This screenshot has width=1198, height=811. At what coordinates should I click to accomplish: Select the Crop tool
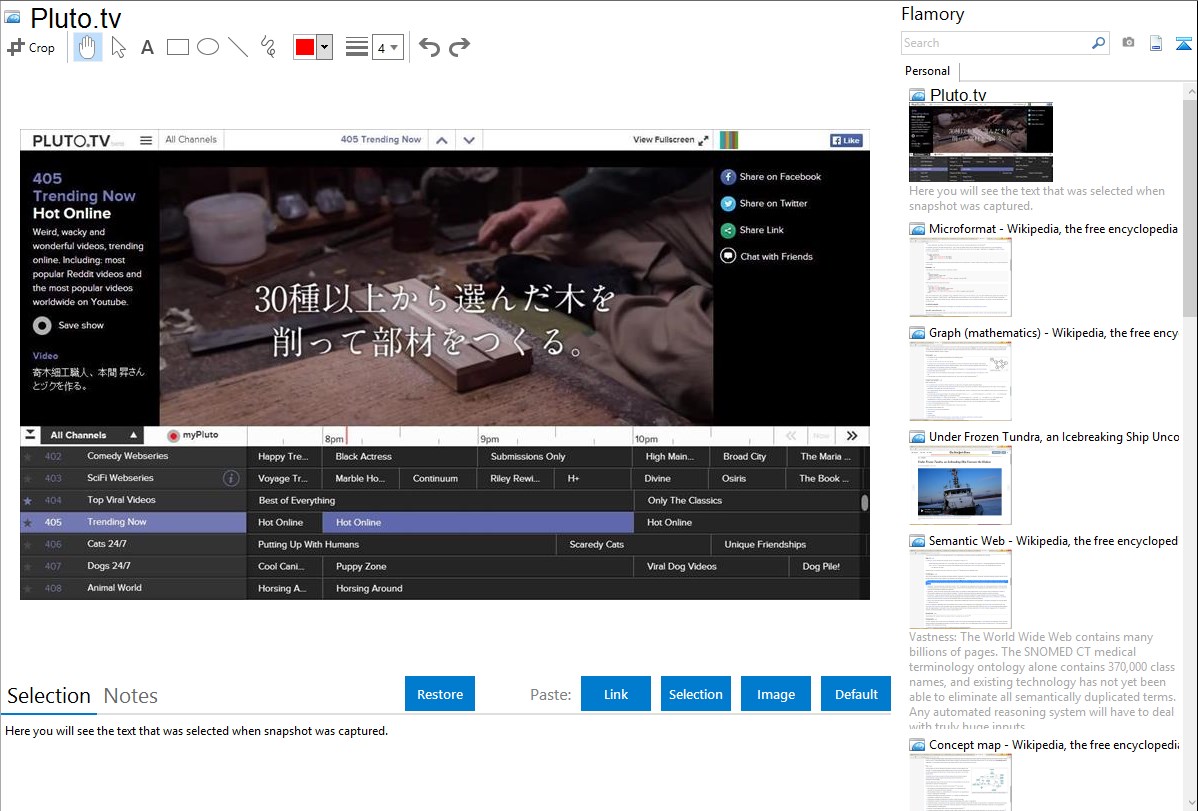[x=31, y=47]
